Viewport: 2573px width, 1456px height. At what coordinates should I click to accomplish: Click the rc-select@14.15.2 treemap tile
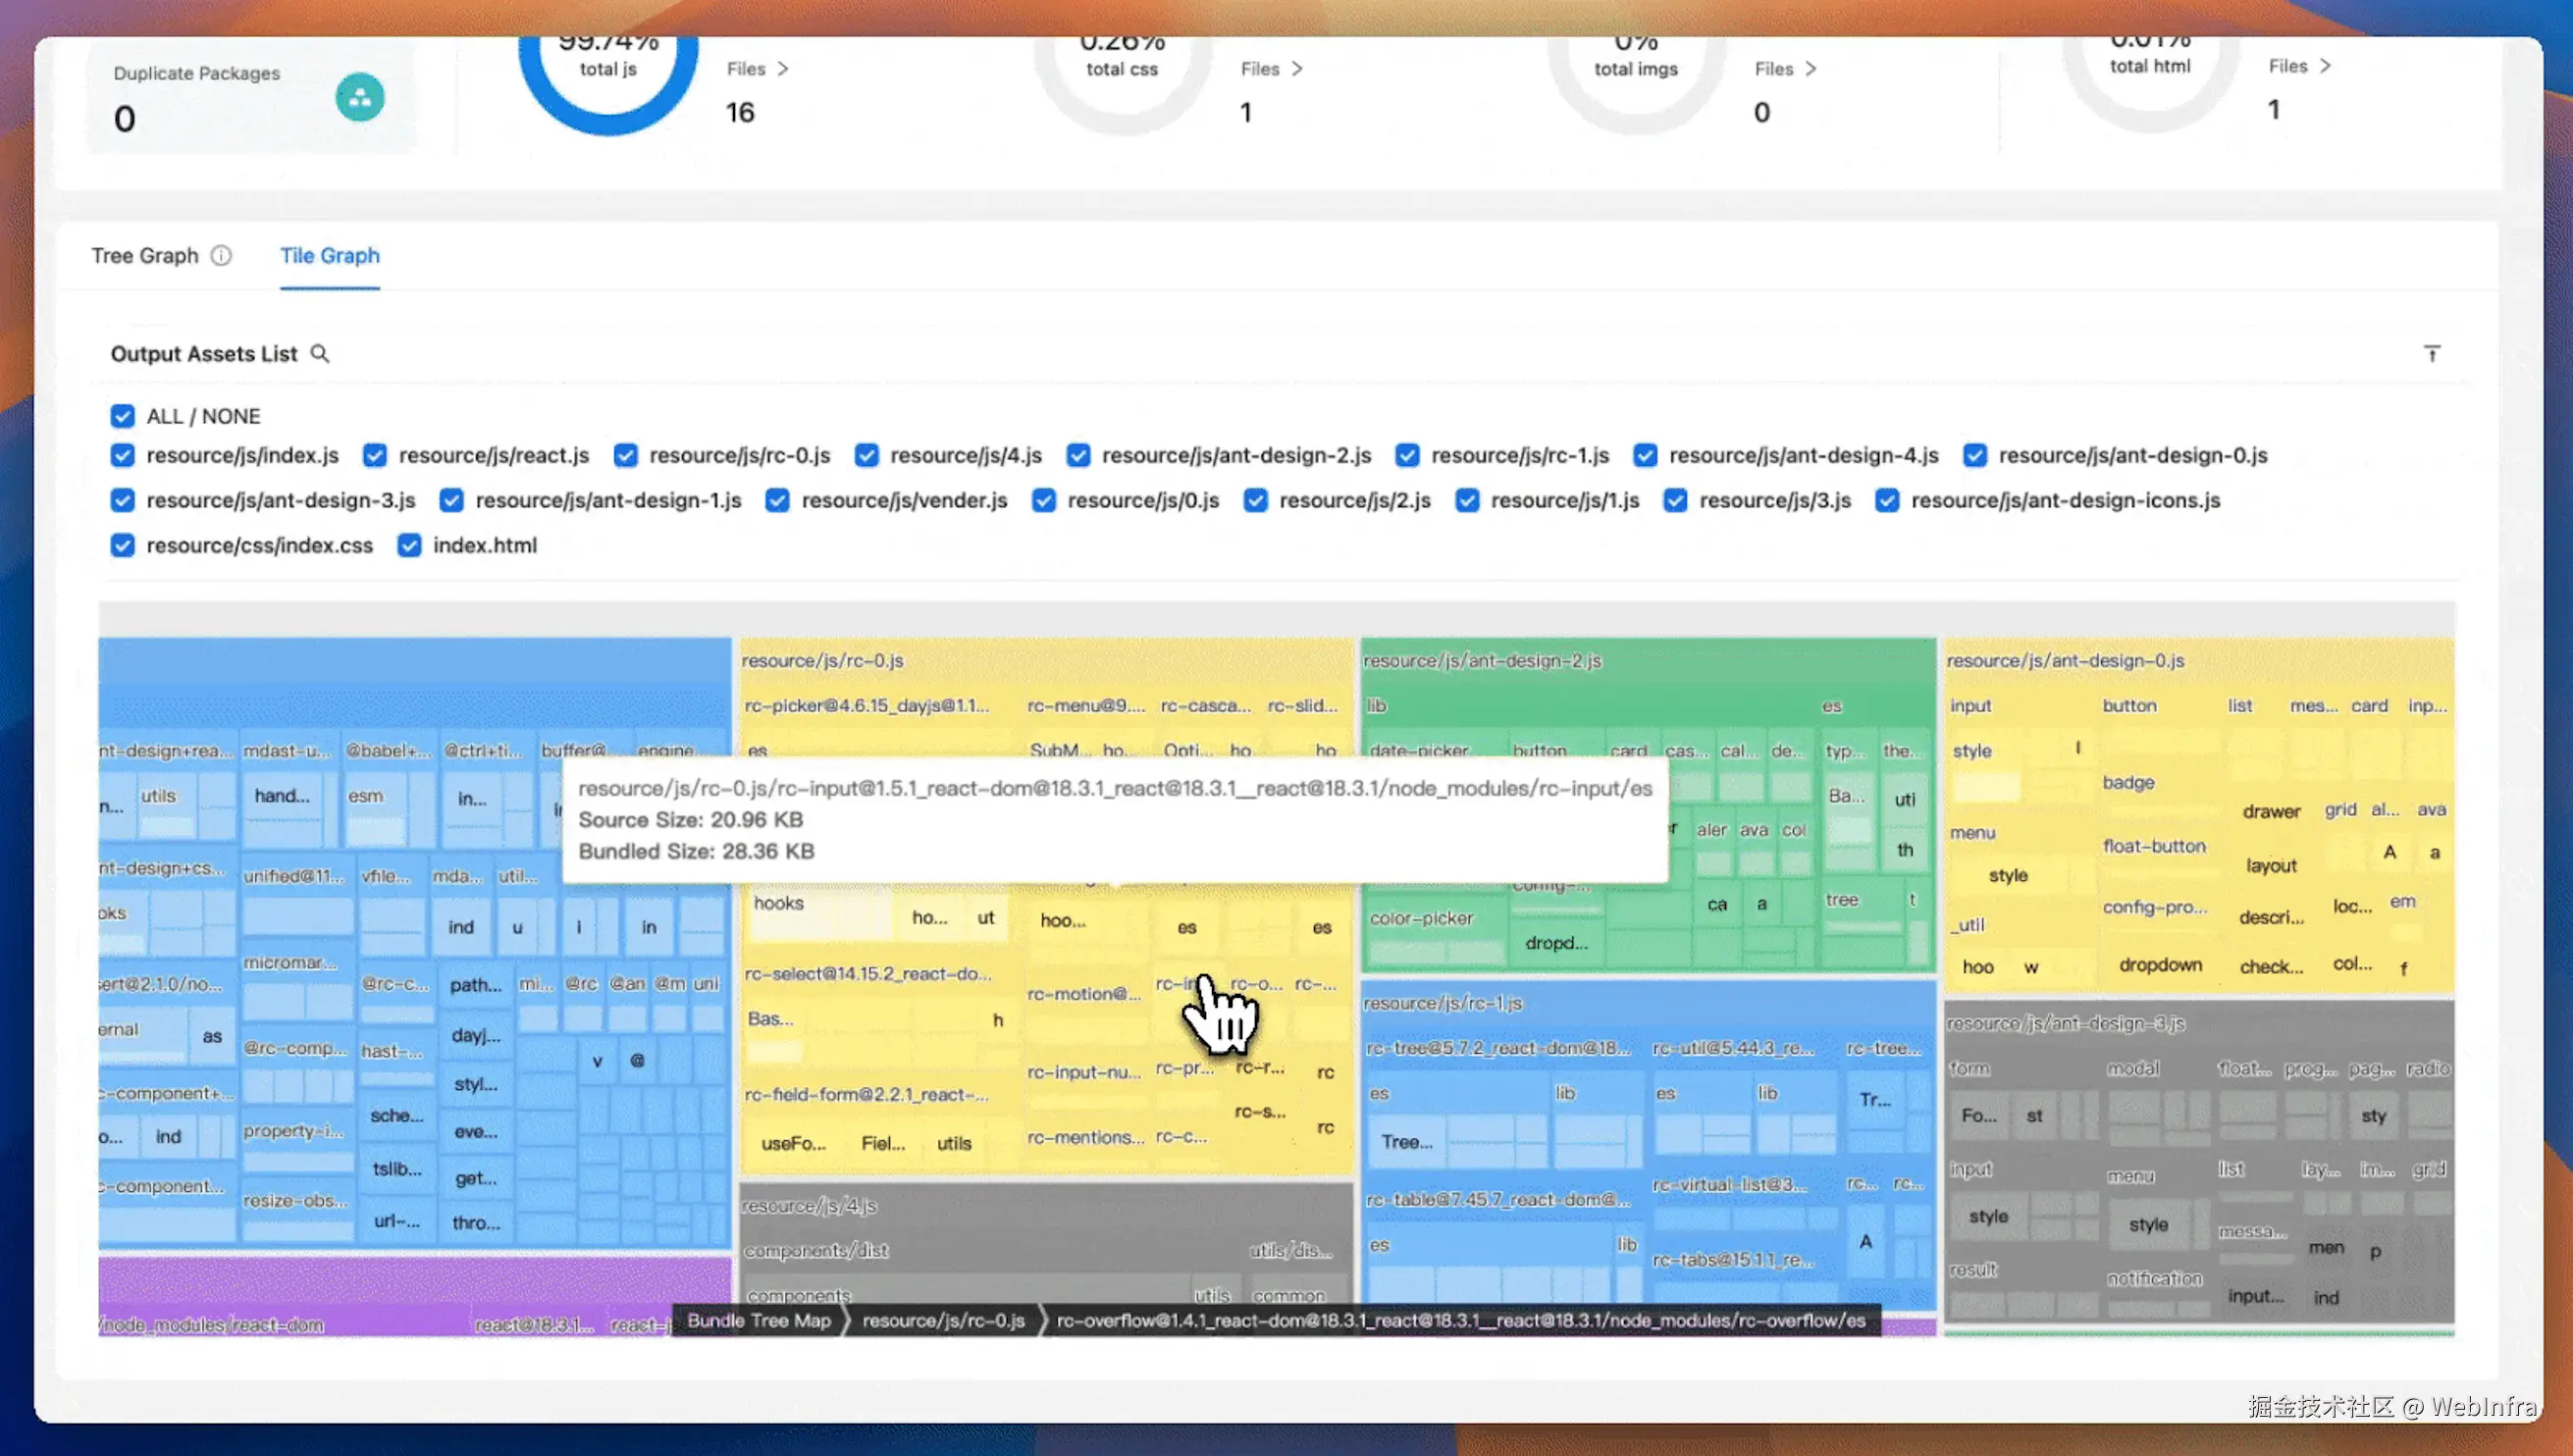tap(867, 973)
